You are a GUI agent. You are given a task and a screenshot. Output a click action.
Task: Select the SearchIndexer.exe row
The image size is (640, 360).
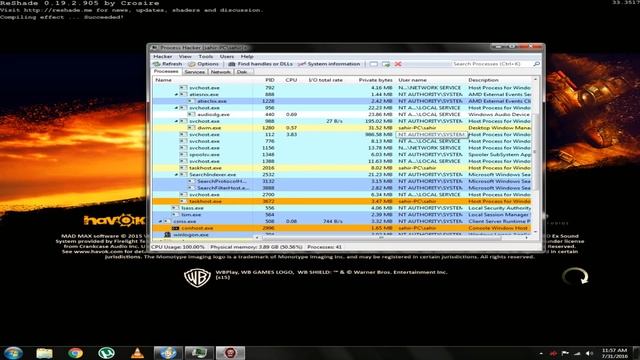[x=342, y=175]
